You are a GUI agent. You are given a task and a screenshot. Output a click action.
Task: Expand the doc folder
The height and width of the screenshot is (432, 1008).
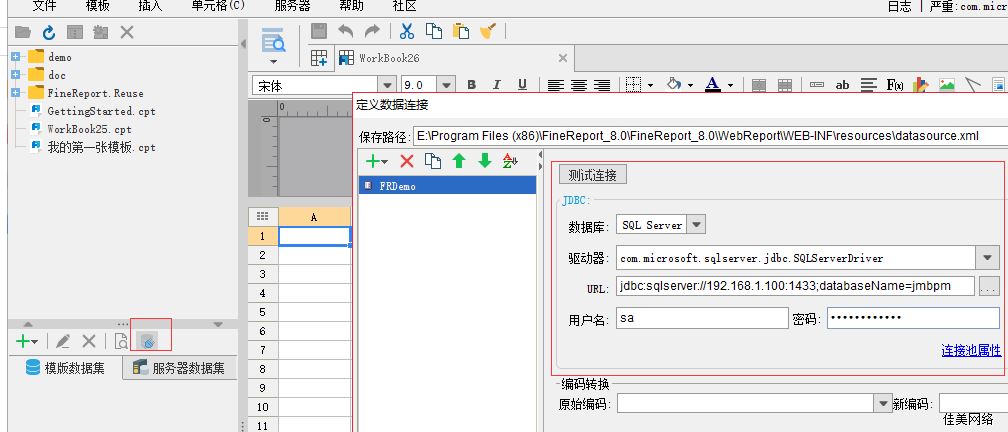tap(15, 75)
